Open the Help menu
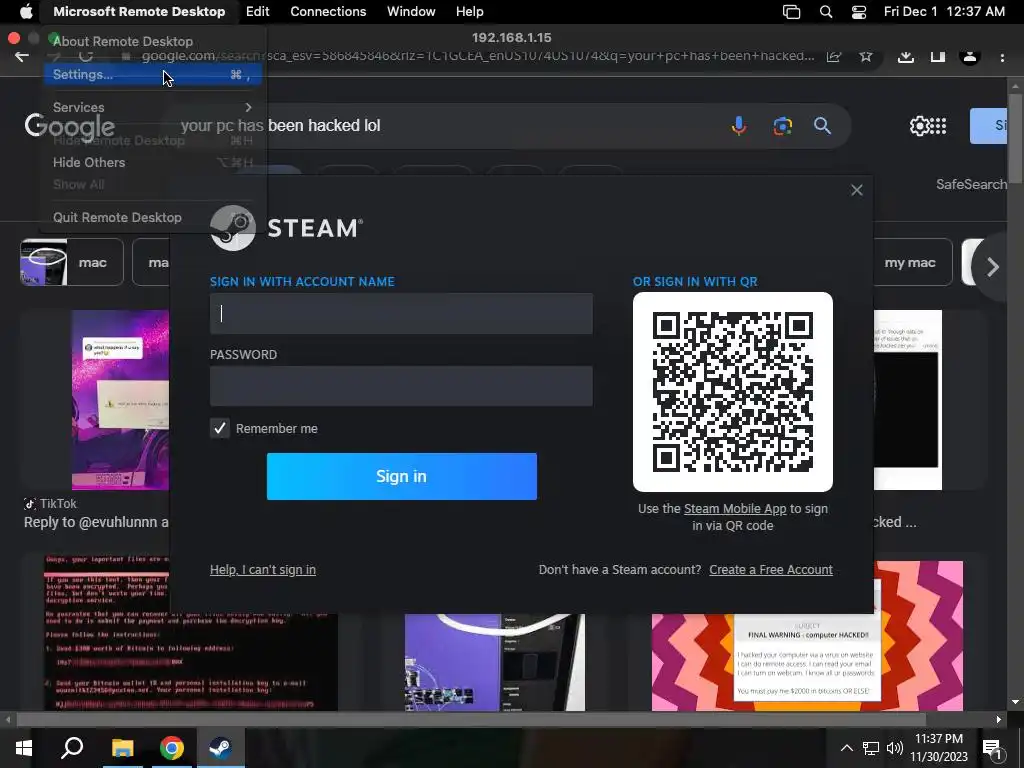1024x768 pixels. (x=470, y=11)
